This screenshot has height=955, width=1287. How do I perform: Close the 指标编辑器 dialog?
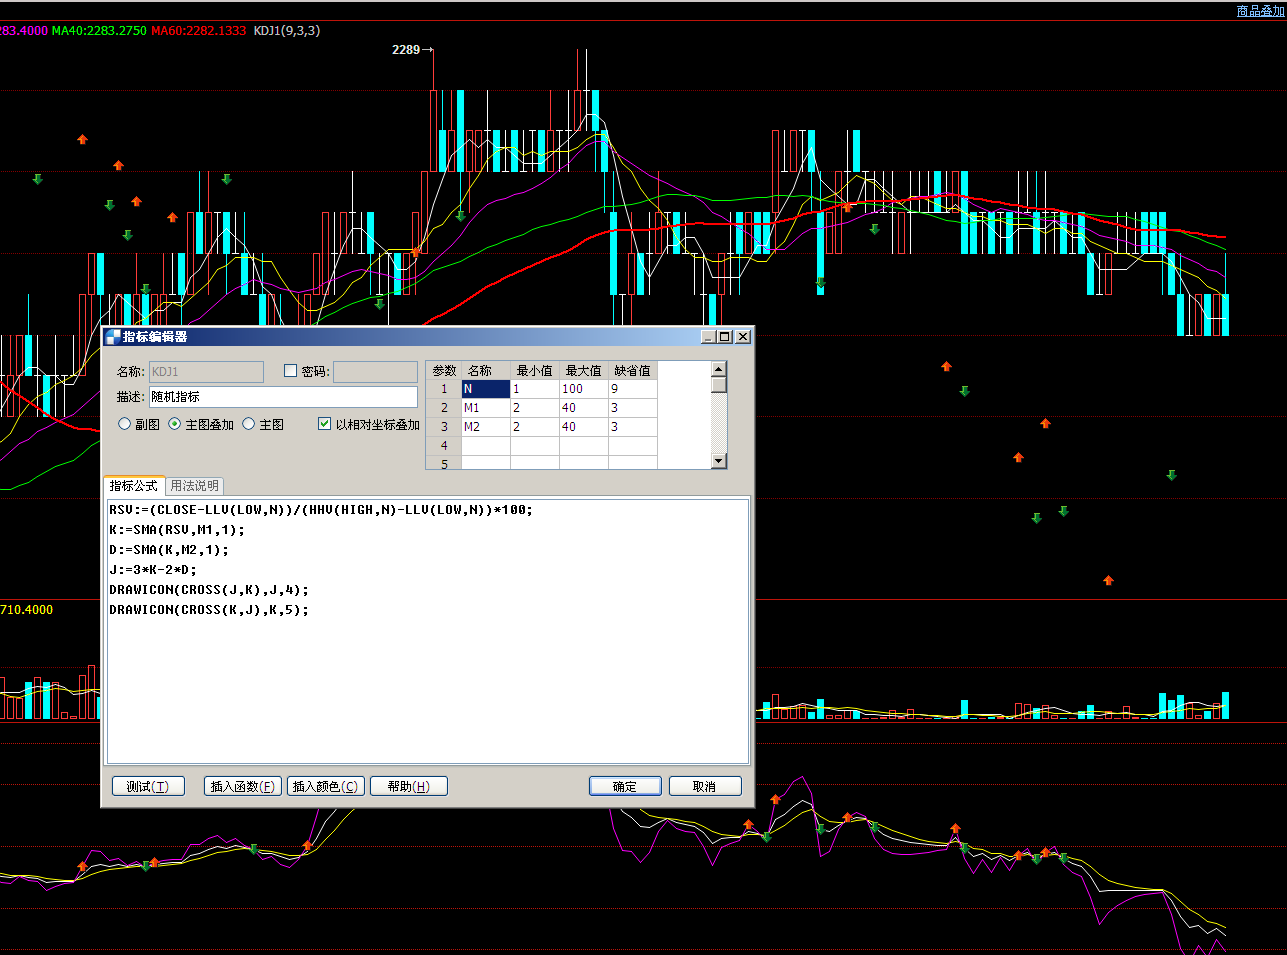click(743, 337)
